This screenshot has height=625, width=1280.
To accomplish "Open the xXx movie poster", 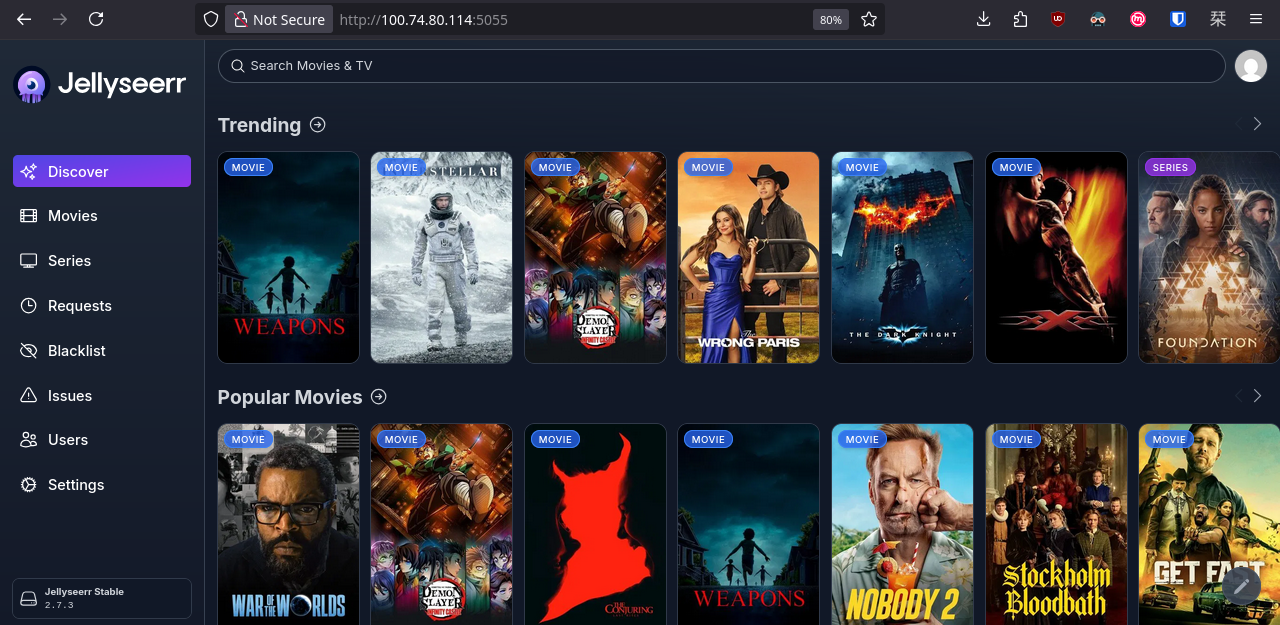I will pyautogui.click(x=1056, y=257).
